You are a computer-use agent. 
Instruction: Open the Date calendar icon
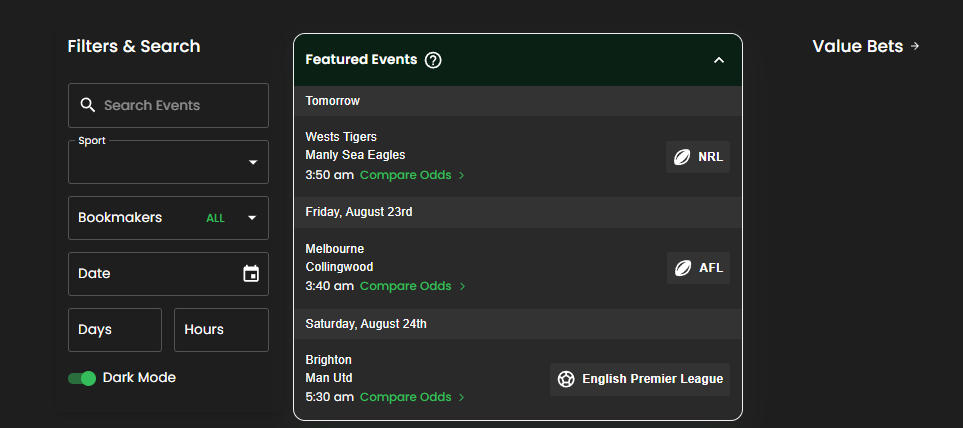[x=251, y=274]
